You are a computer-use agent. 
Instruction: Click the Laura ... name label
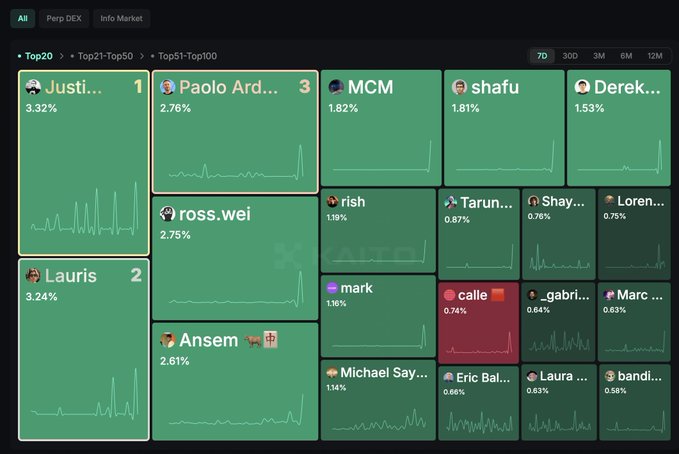[x=563, y=376]
